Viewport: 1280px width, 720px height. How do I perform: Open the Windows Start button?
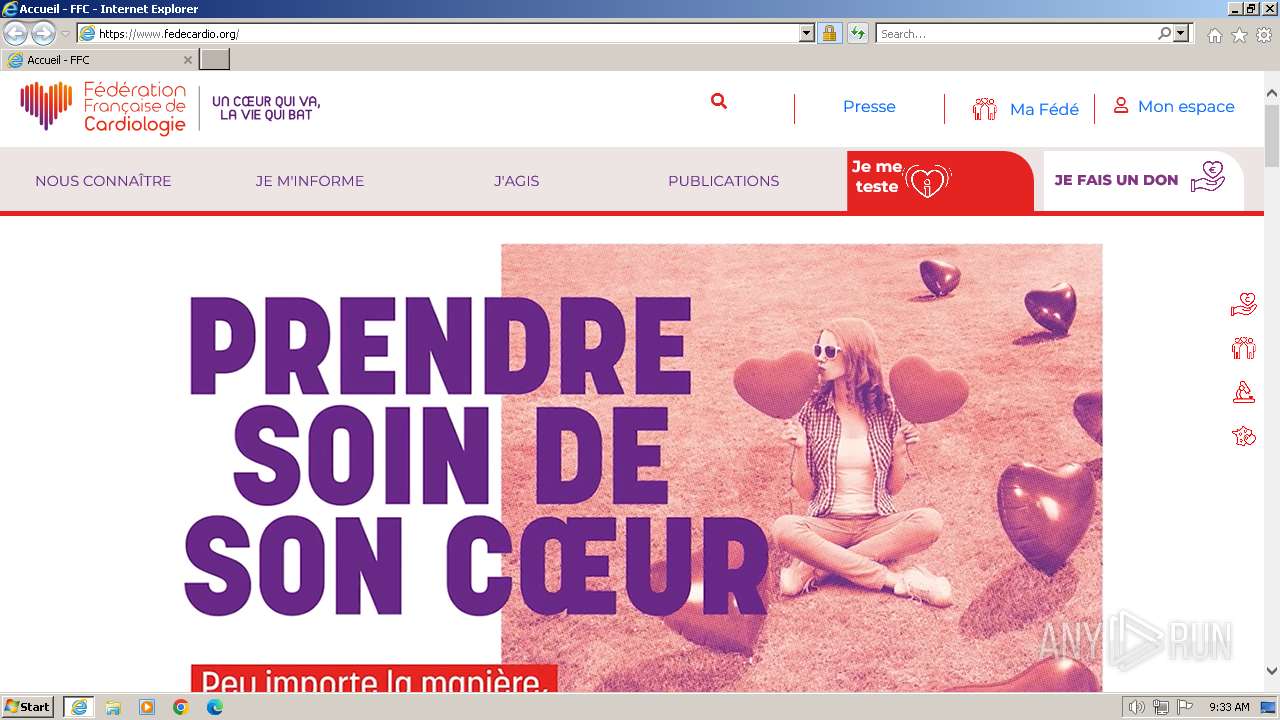pos(28,707)
